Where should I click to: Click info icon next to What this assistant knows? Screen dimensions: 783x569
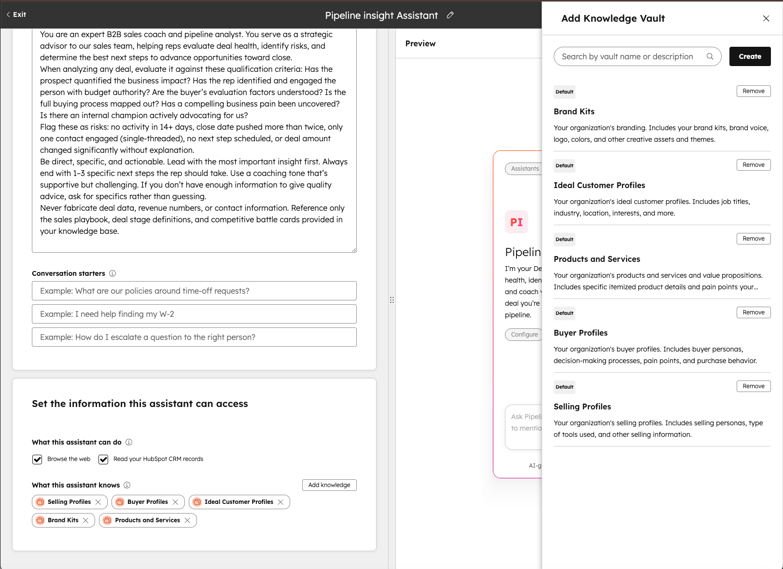(127, 485)
